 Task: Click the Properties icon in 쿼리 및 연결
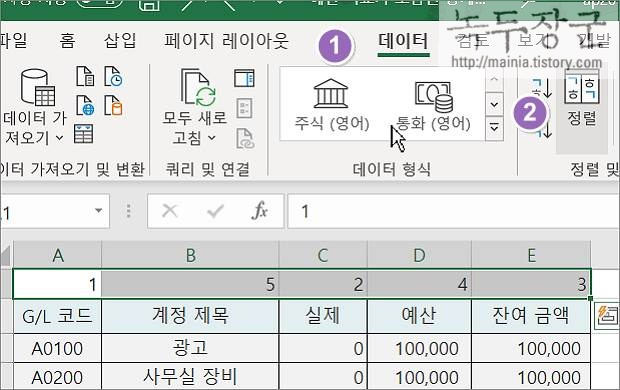click(244, 108)
